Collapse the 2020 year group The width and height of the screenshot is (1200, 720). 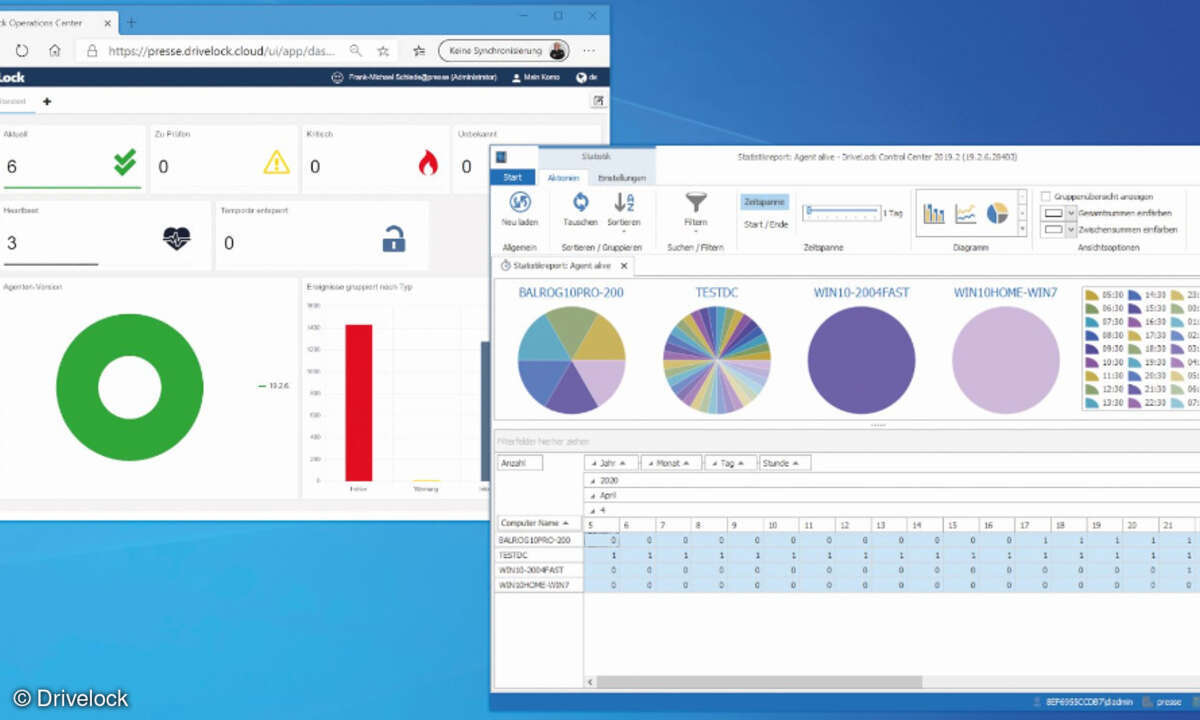591,481
